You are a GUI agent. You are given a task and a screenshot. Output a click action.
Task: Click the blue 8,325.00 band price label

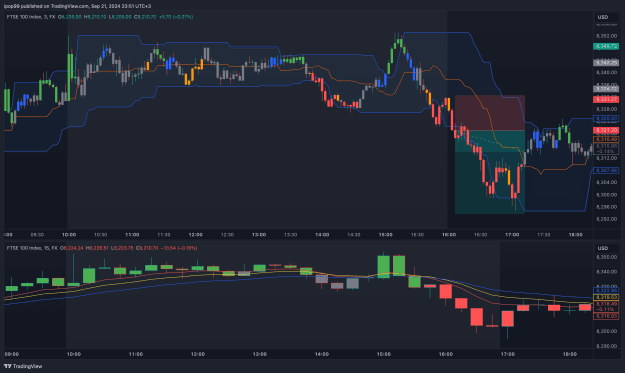(x=606, y=119)
